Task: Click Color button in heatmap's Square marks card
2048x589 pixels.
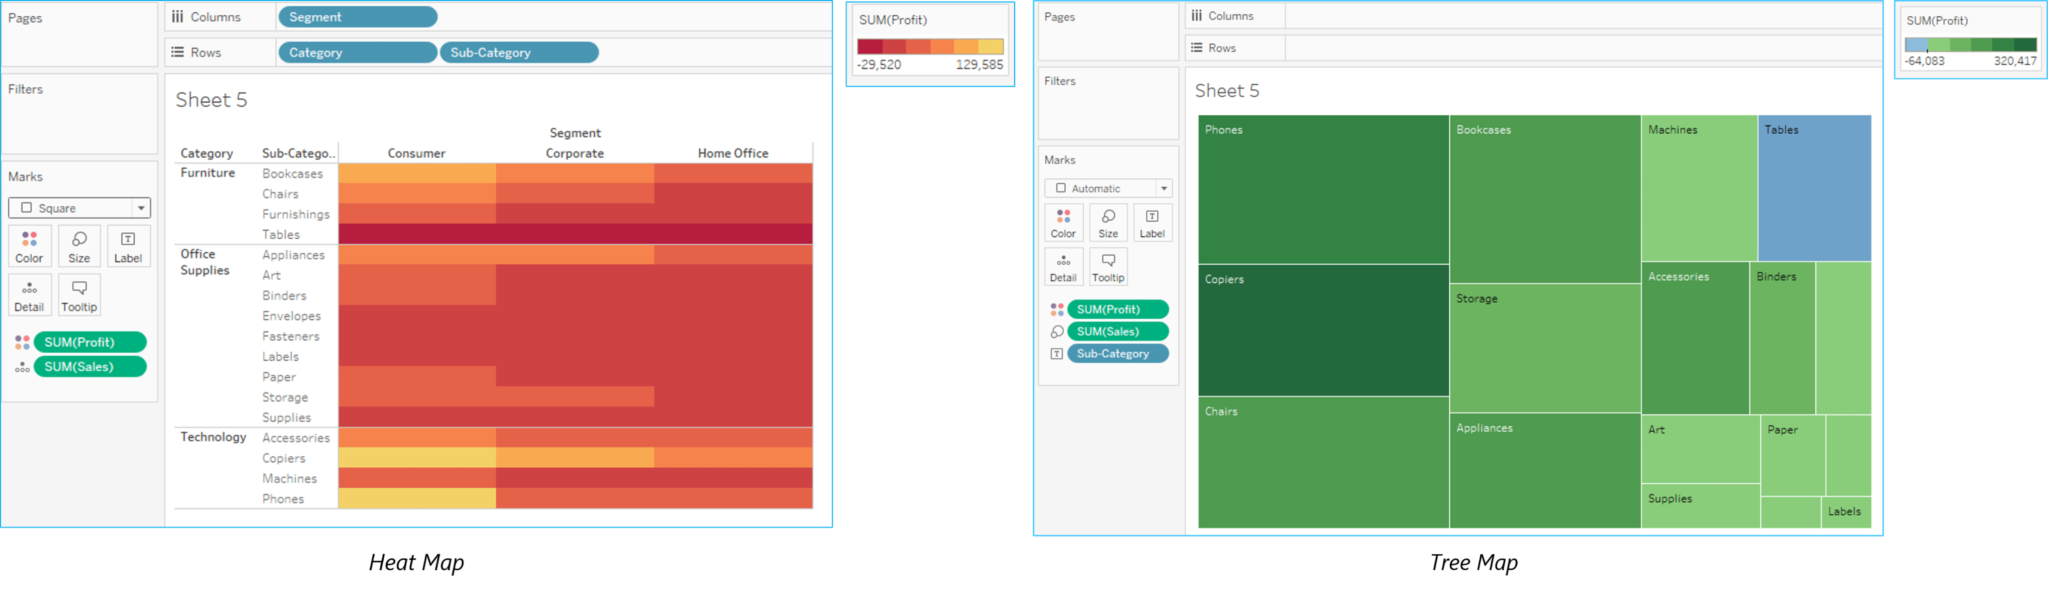Action: pos(29,246)
